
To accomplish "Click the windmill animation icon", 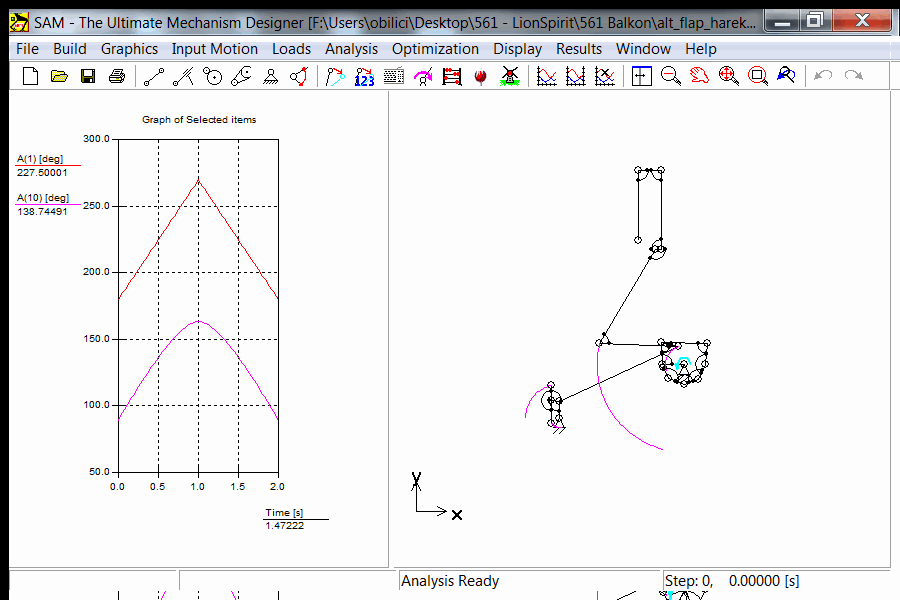I will (509, 76).
